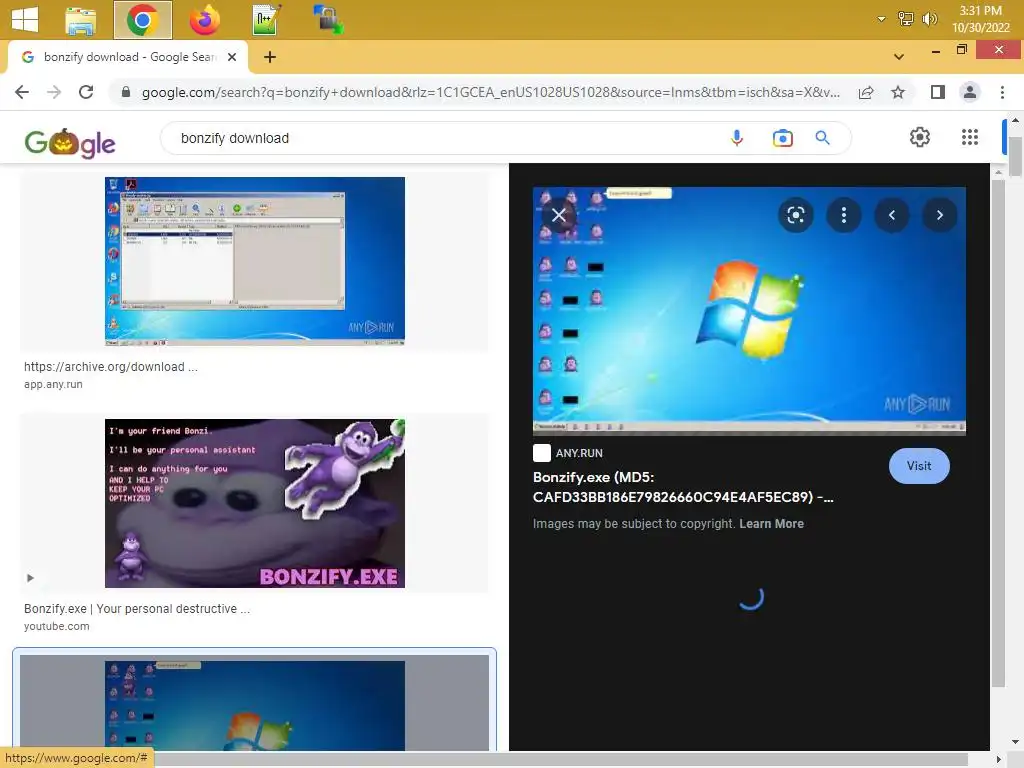Go back to the previous page

click(22, 92)
